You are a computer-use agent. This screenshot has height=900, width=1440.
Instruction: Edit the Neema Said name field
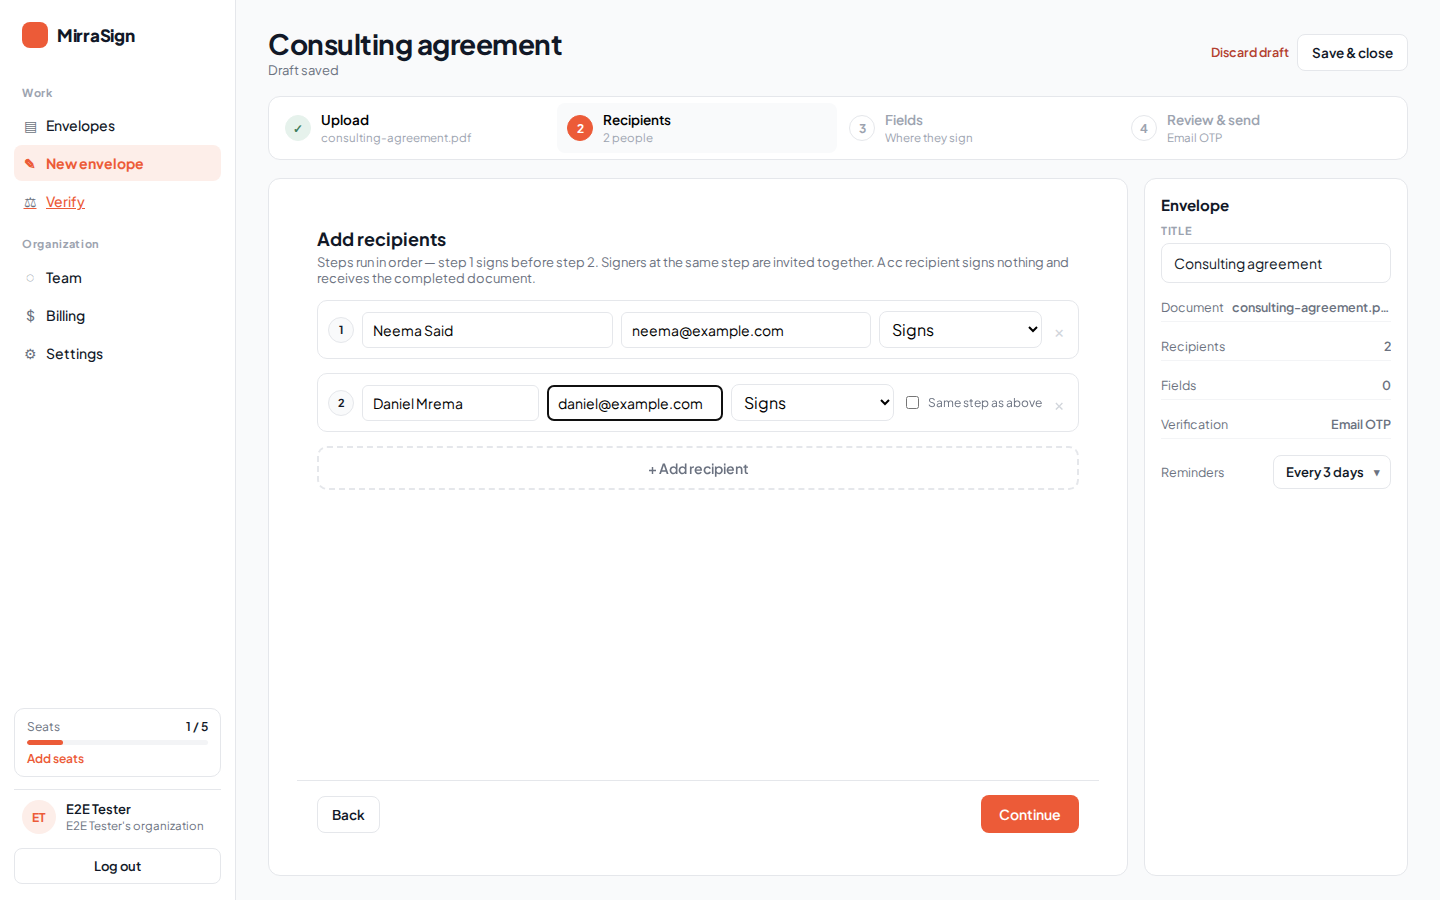tap(487, 330)
